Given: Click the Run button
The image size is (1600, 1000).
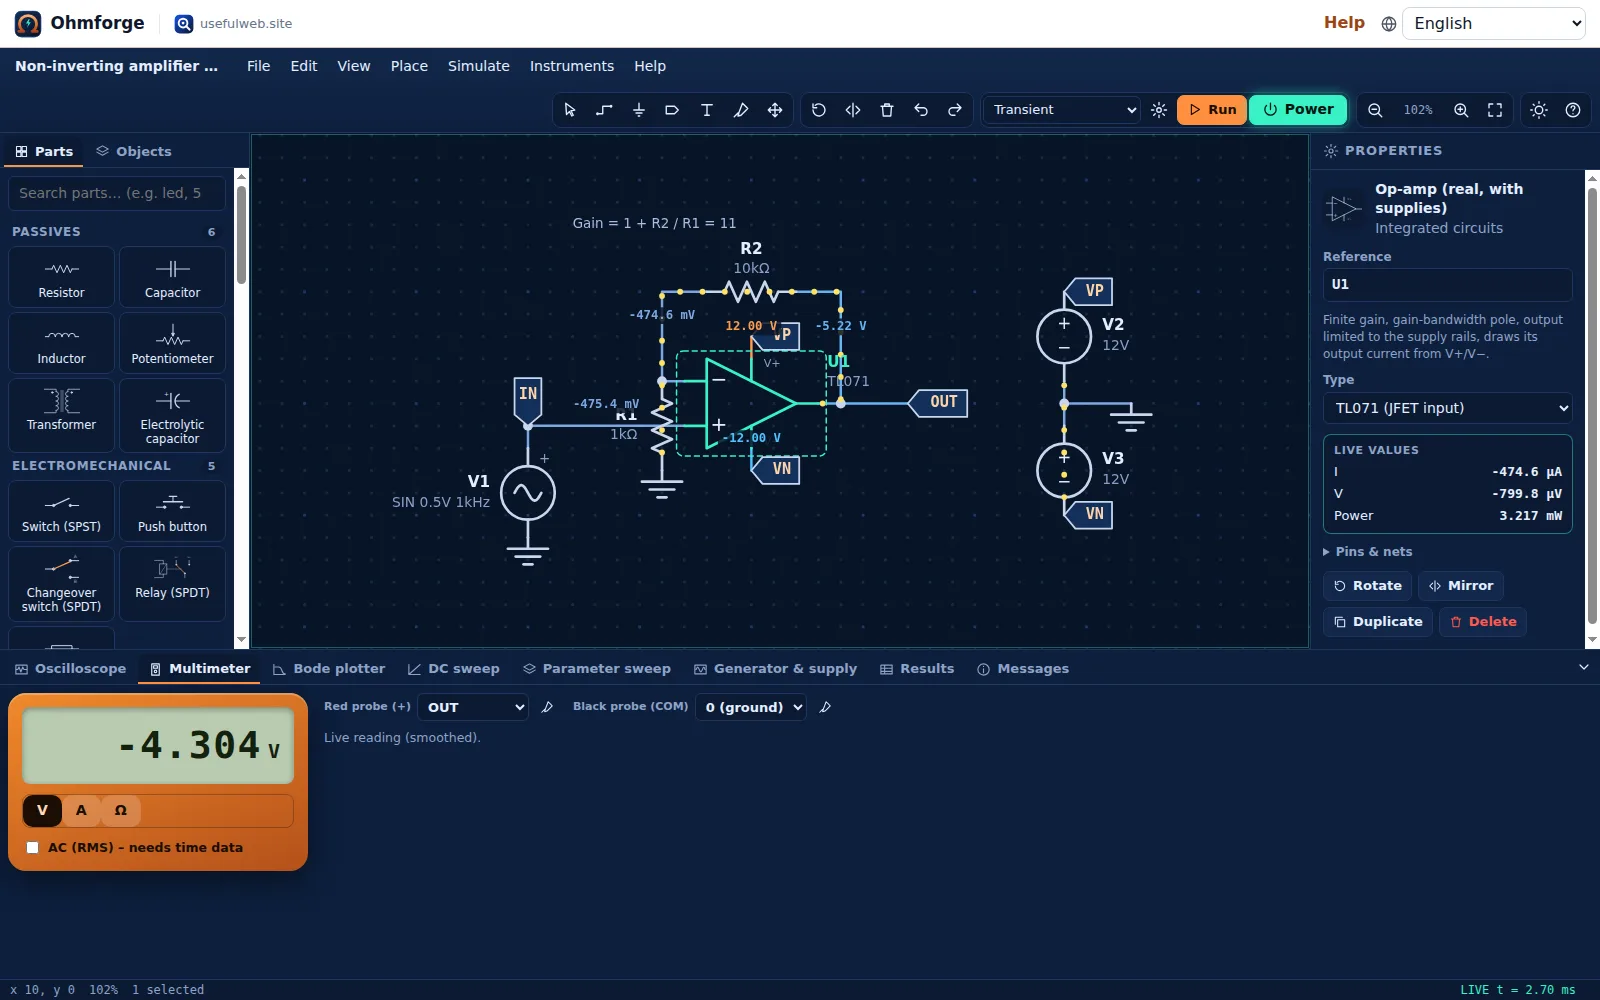Looking at the screenshot, I should coord(1212,110).
